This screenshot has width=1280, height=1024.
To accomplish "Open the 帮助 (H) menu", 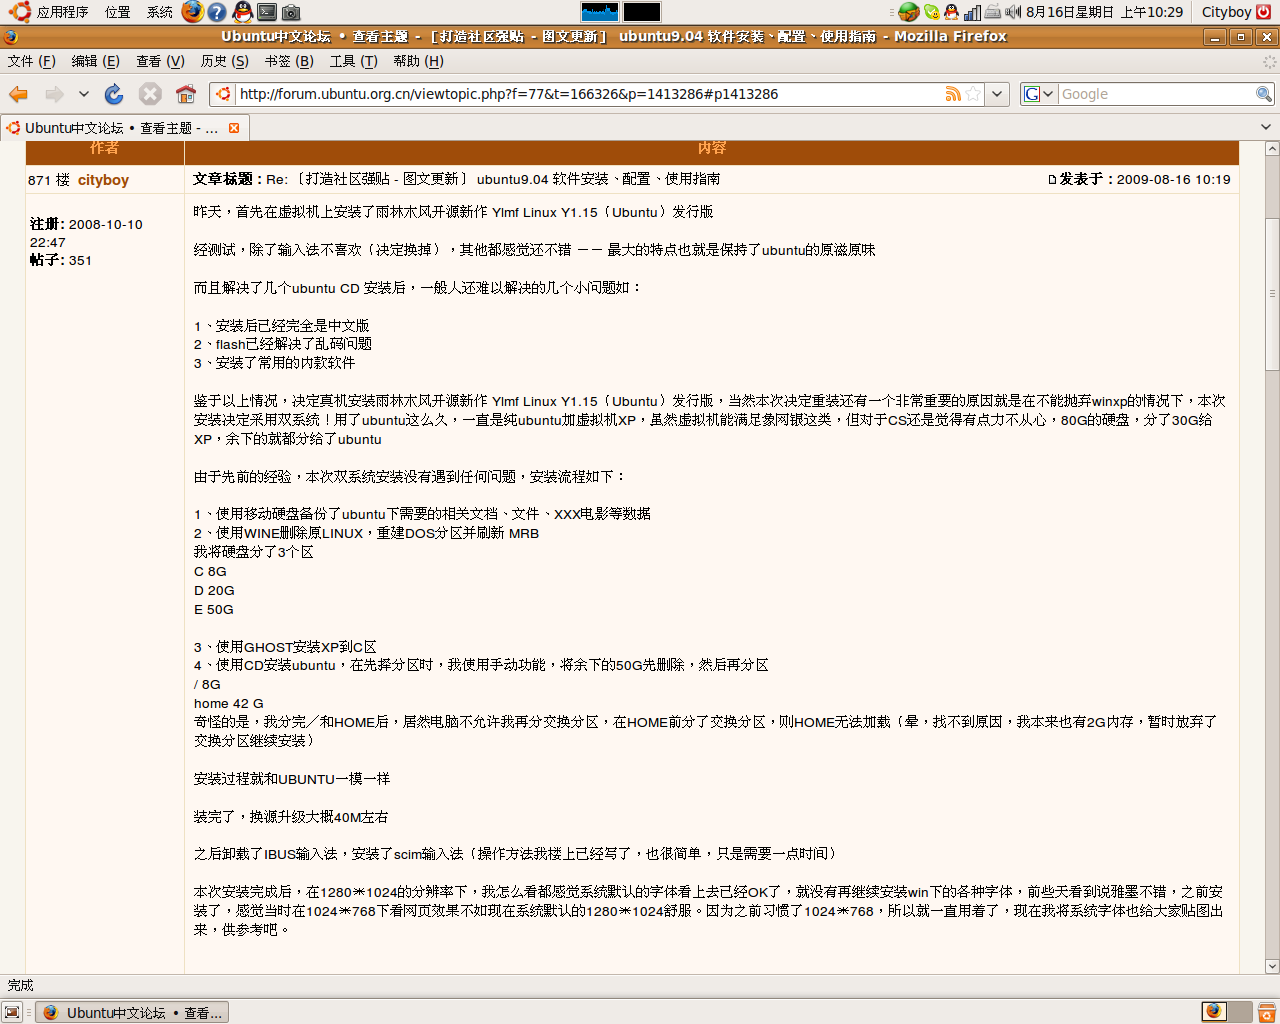I will tap(419, 61).
